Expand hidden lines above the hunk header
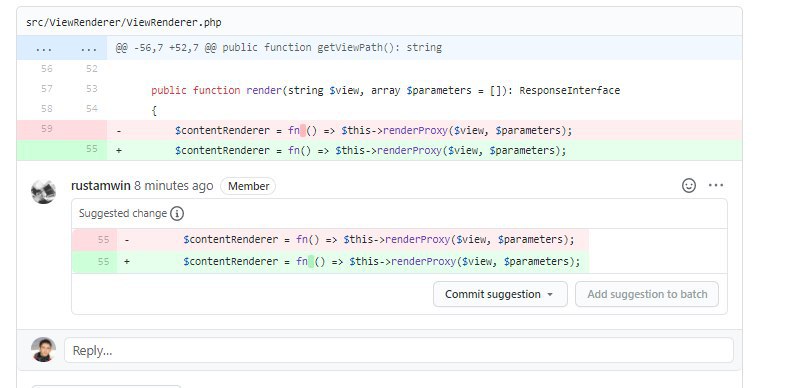This screenshot has width=795, height=388. click(x=62, y=48)
